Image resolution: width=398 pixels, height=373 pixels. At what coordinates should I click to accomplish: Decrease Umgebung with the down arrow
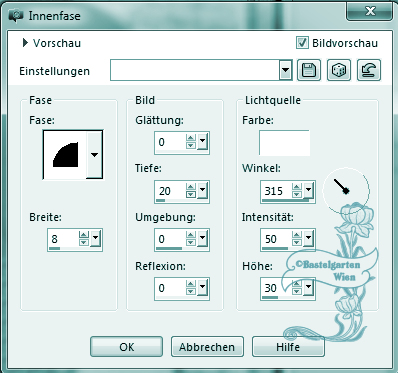[x=191, y=242]
